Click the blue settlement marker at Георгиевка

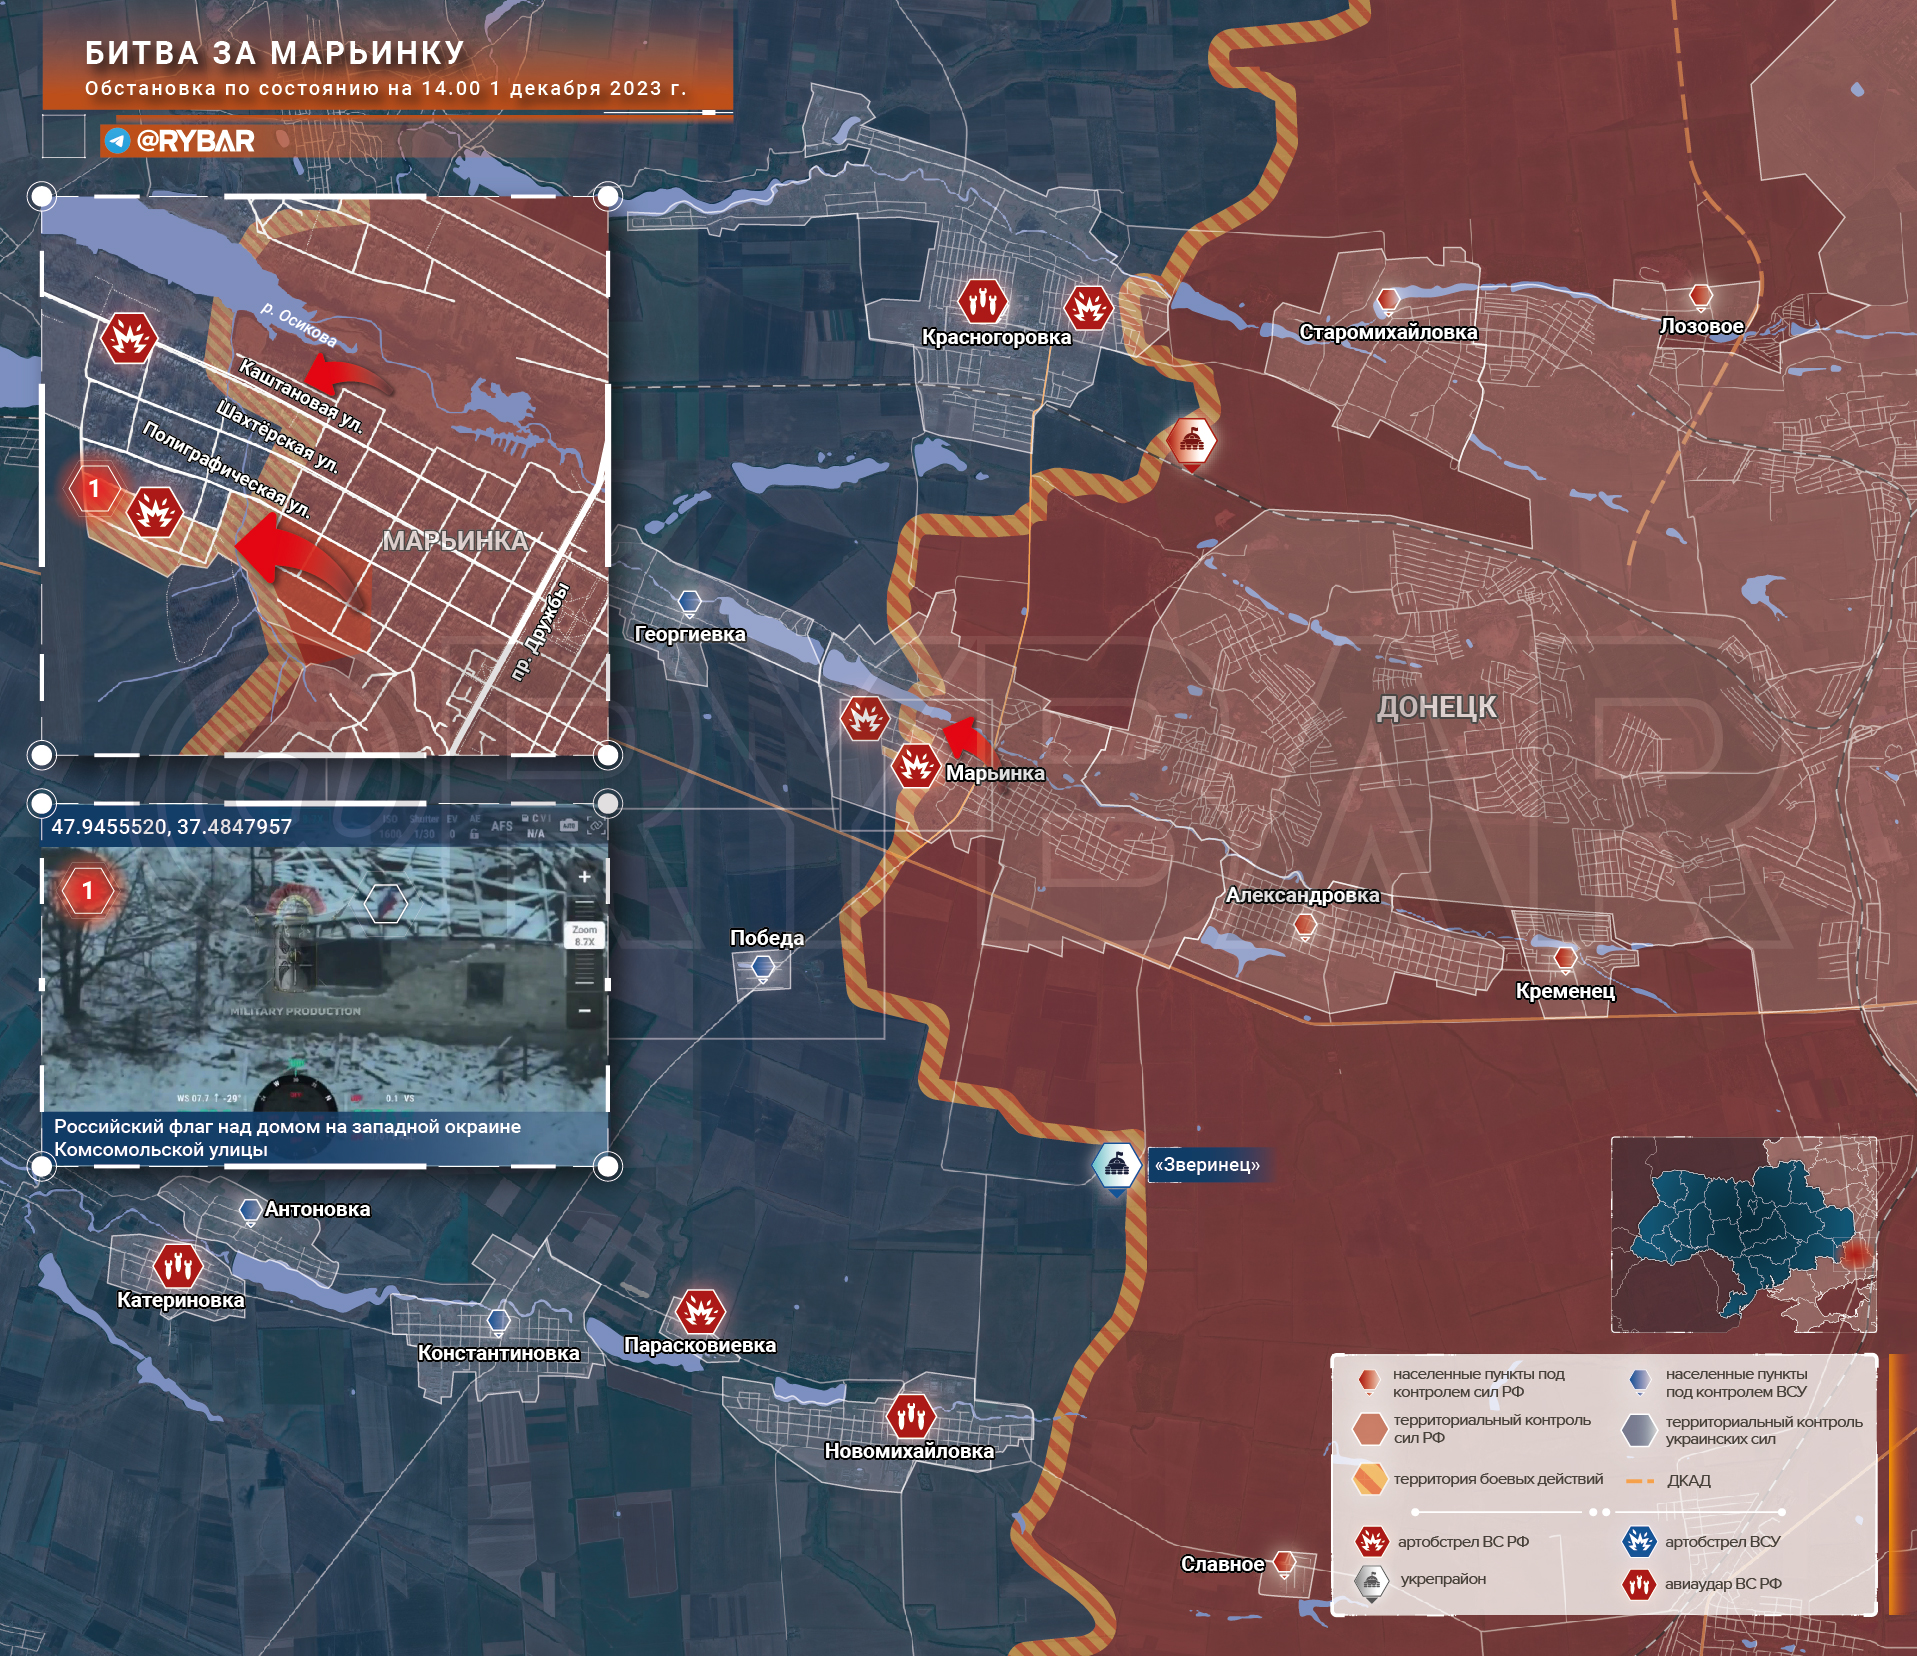pyautogui.click(x=689, y=602)
